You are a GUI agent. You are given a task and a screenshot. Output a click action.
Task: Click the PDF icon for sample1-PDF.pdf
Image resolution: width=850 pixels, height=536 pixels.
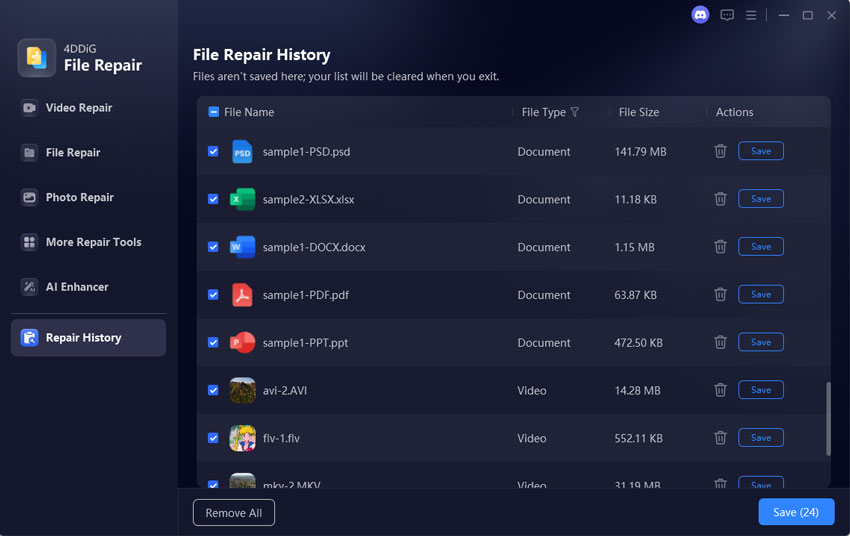pyautogui.click(x=242, y=295)
